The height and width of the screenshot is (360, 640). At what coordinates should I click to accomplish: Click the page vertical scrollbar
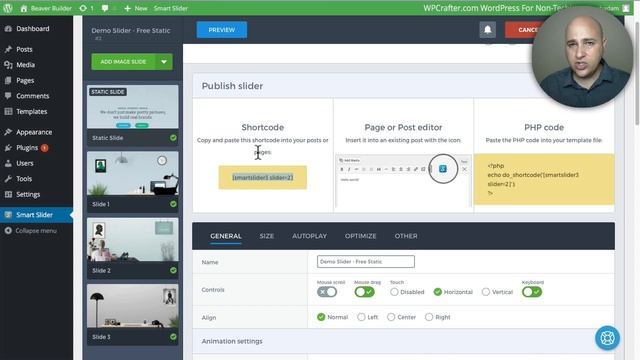pos(638,73)
